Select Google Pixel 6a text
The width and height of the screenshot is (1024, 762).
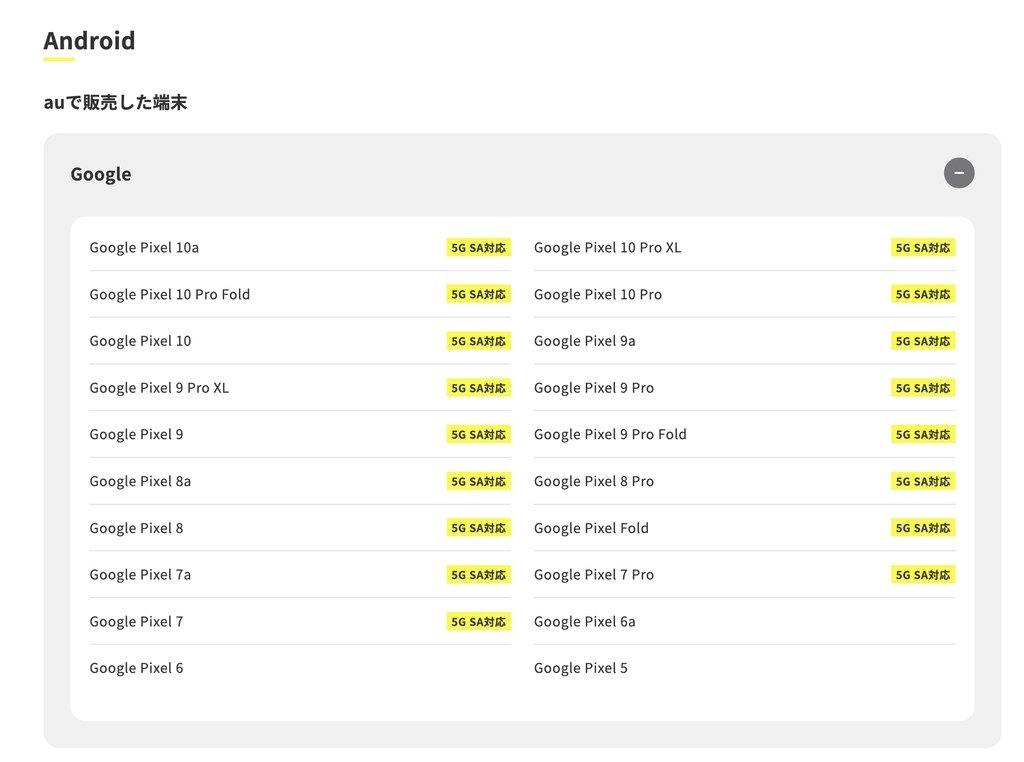click(x=584, y=622)
